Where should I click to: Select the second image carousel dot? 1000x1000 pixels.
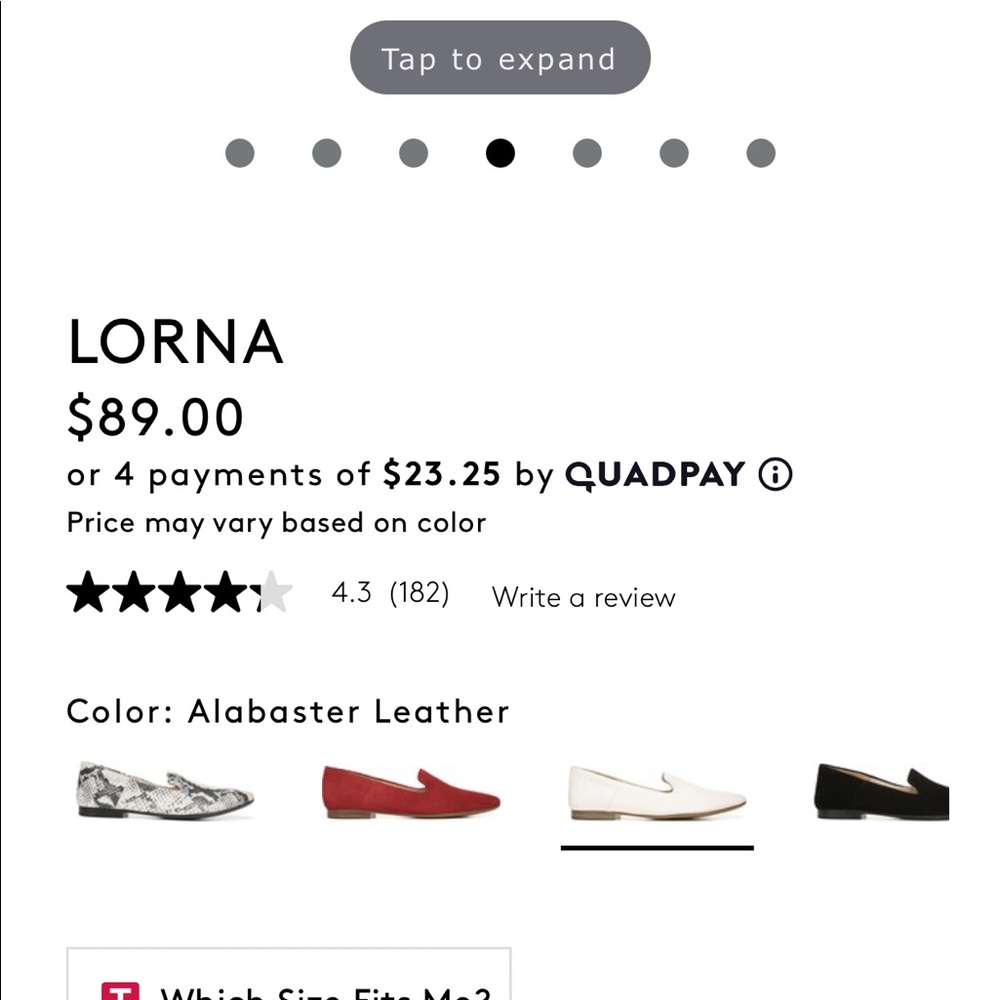coord(327,153)
